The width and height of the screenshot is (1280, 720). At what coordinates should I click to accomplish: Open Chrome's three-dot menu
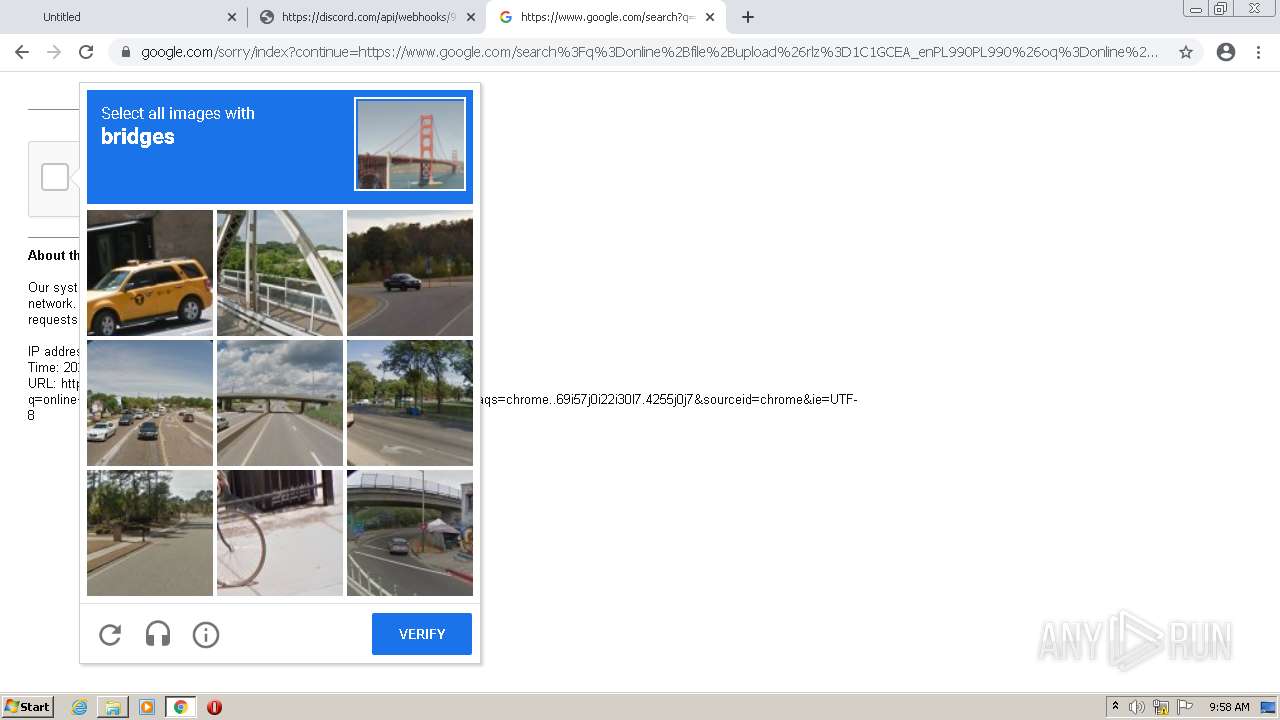[x=1258, y=52]
